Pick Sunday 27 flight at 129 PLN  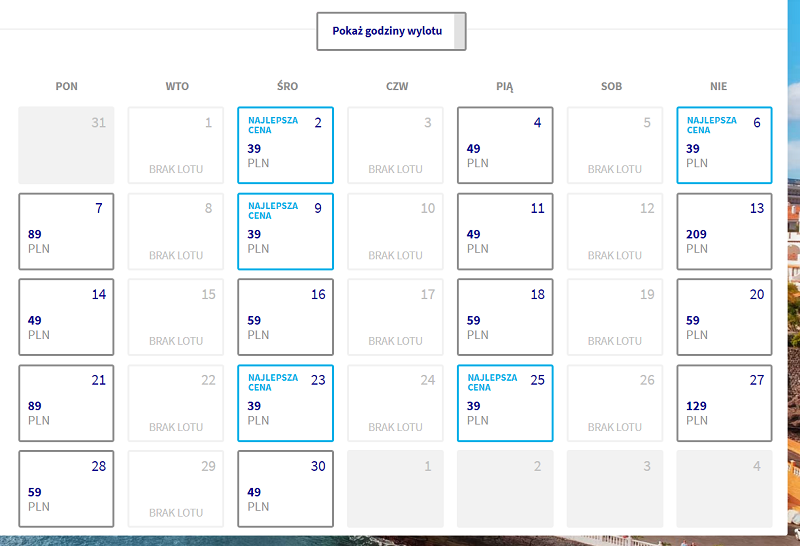pos(724,403)
